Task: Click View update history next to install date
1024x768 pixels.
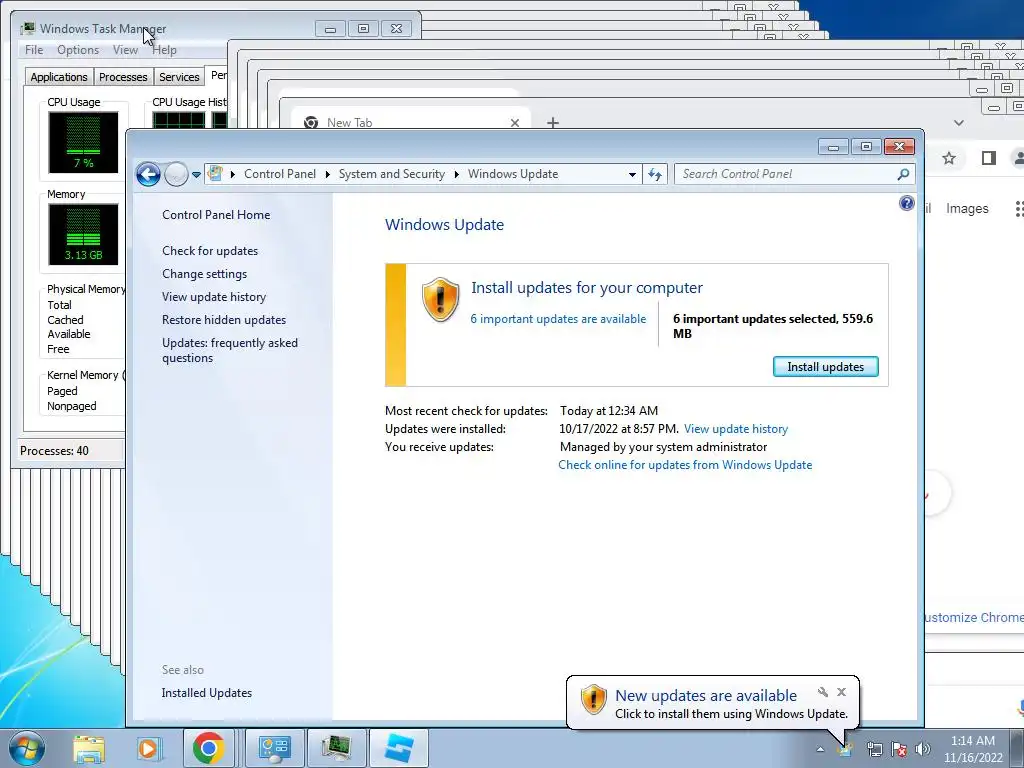Action: pos(736,429)
